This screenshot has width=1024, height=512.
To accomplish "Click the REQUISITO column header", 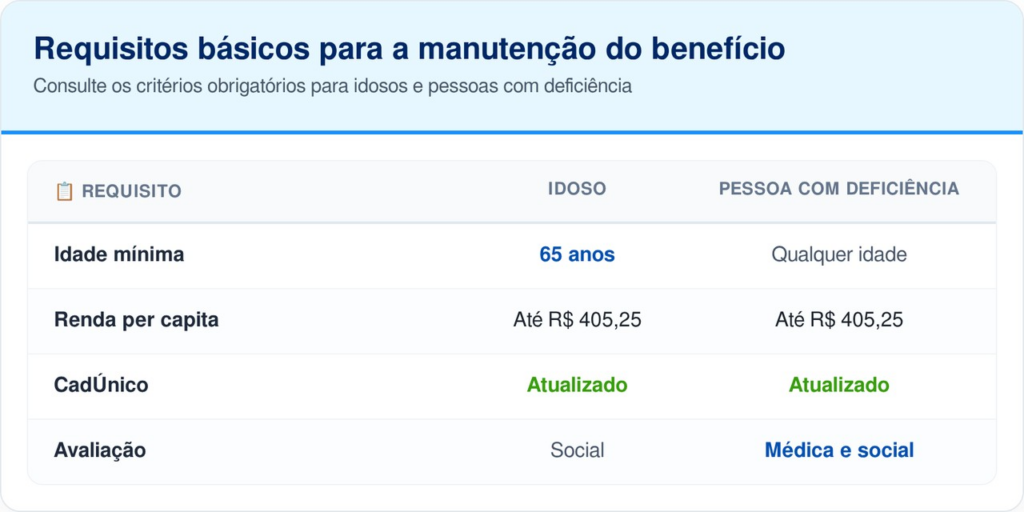I will tap(131, 191).
